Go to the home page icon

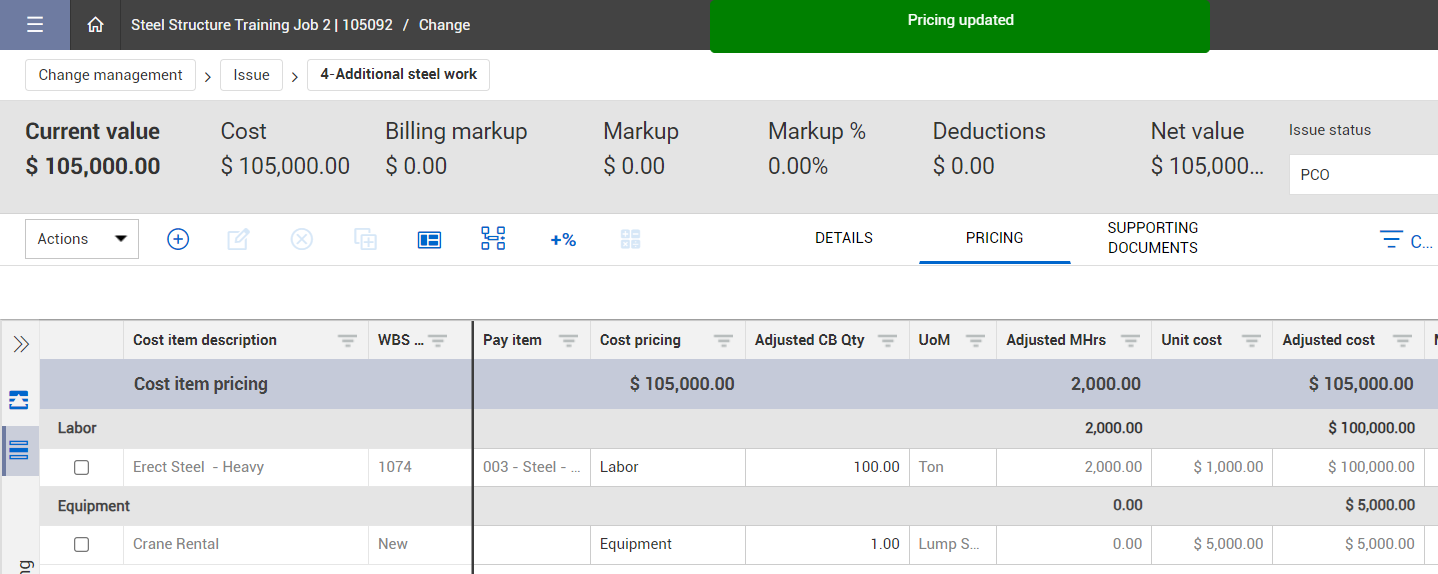(x=95, y=25)
